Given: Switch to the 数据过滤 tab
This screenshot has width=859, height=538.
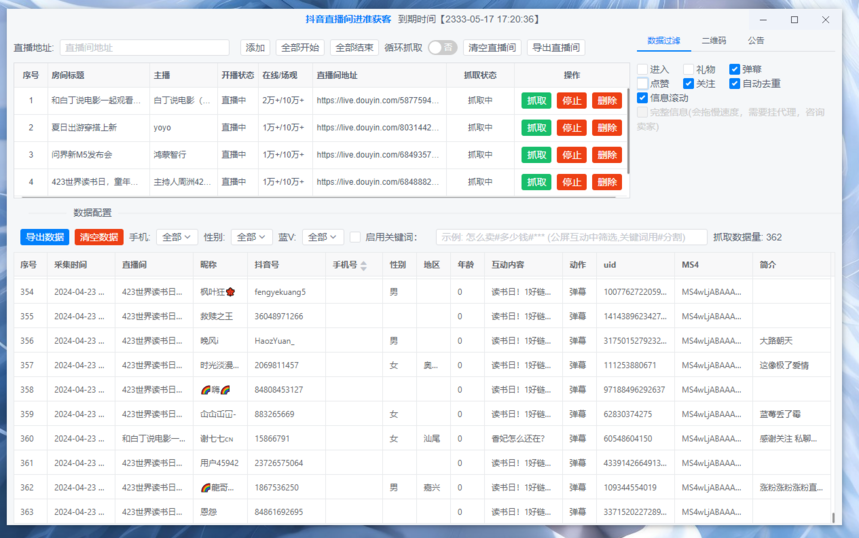Looking at the screenshot, I should (663, 41).
